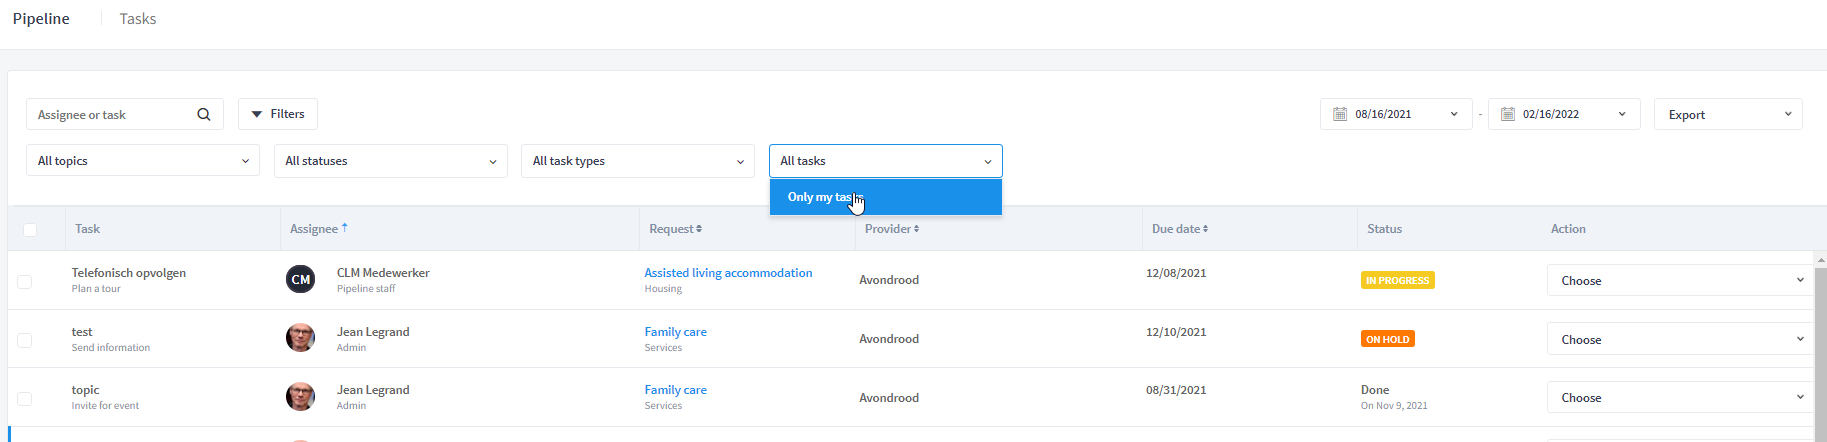Image resolution: width=1827 pixels, height=442 pixels.
Task: Open Choose action for topic task
Action: tap(1680, 397)
